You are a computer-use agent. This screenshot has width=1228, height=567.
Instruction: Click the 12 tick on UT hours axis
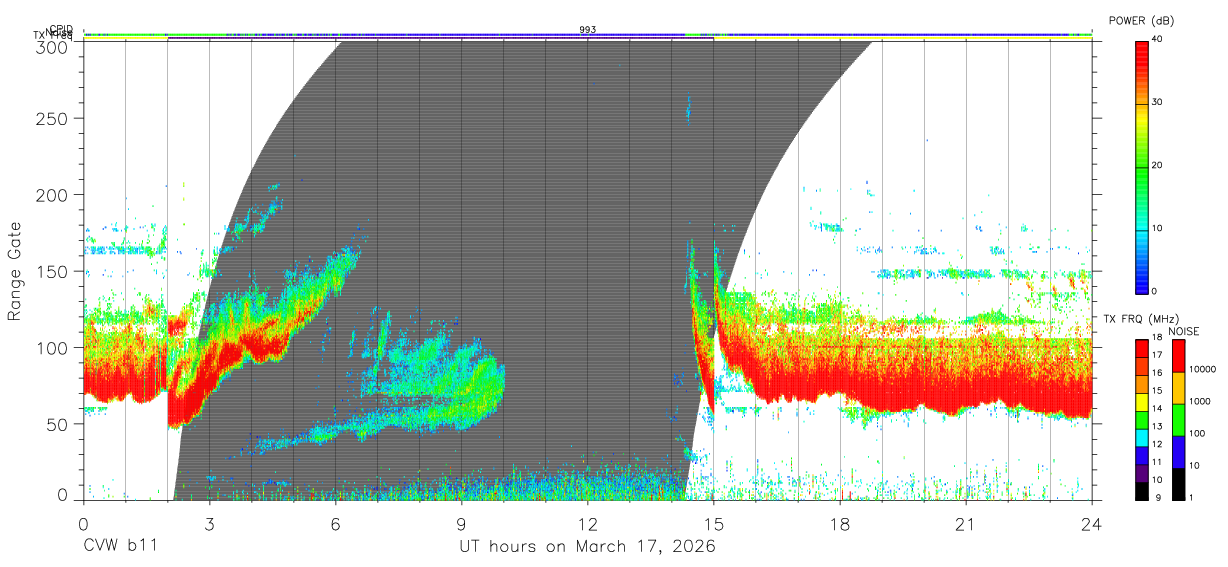(x=588, y=523)
